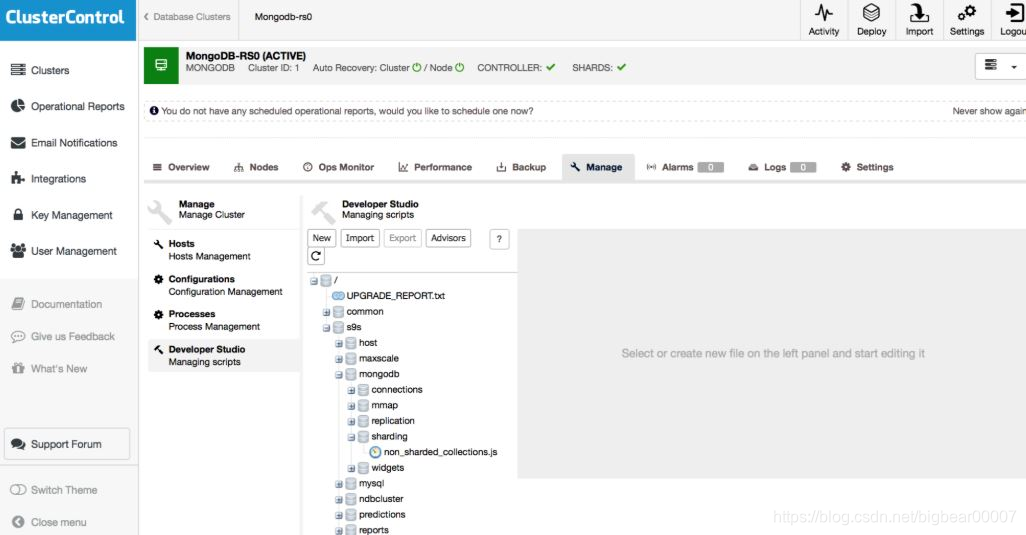This screenshot has width=1026, height=535.
Task: Click the Export button
Action: (402, 238)
